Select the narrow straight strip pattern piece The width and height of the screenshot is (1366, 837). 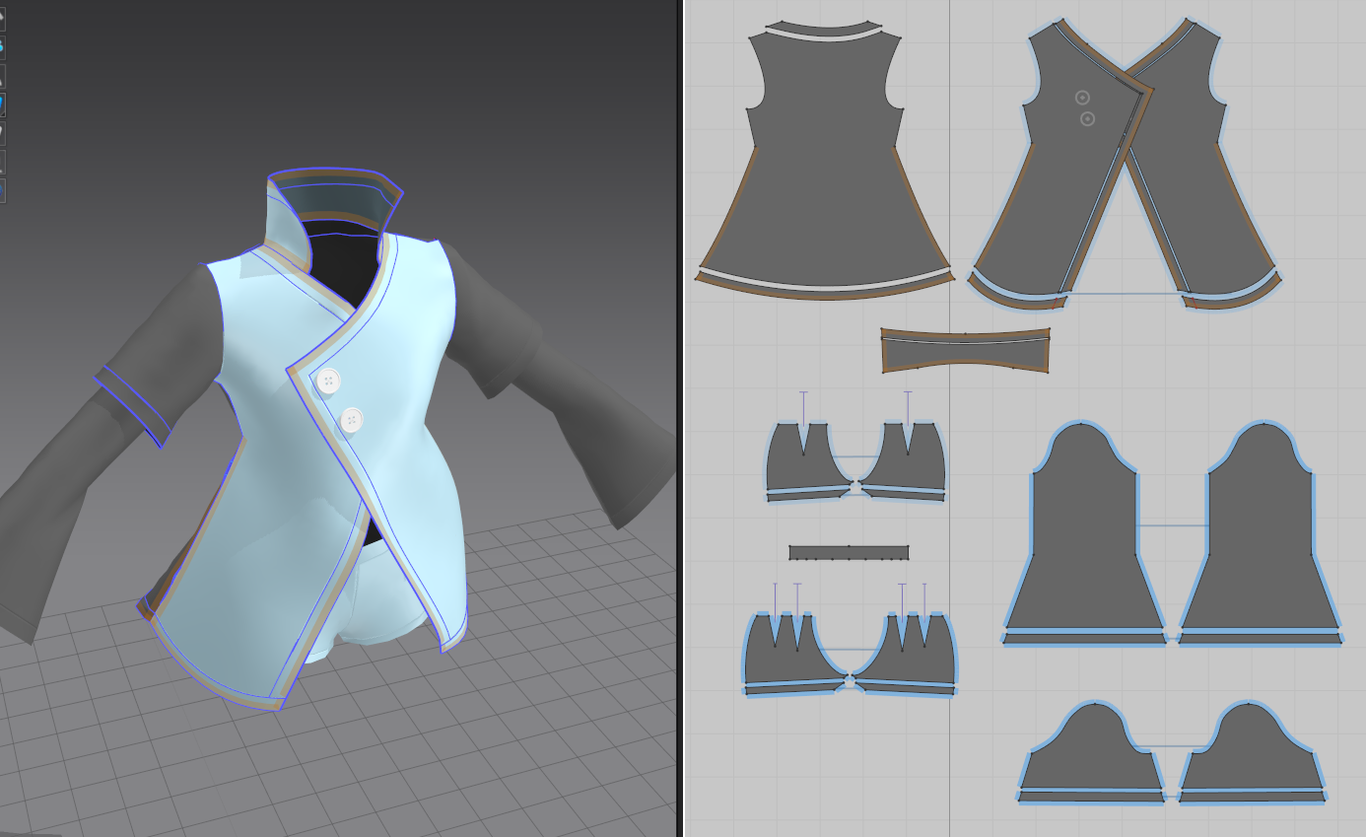point(849,552)
